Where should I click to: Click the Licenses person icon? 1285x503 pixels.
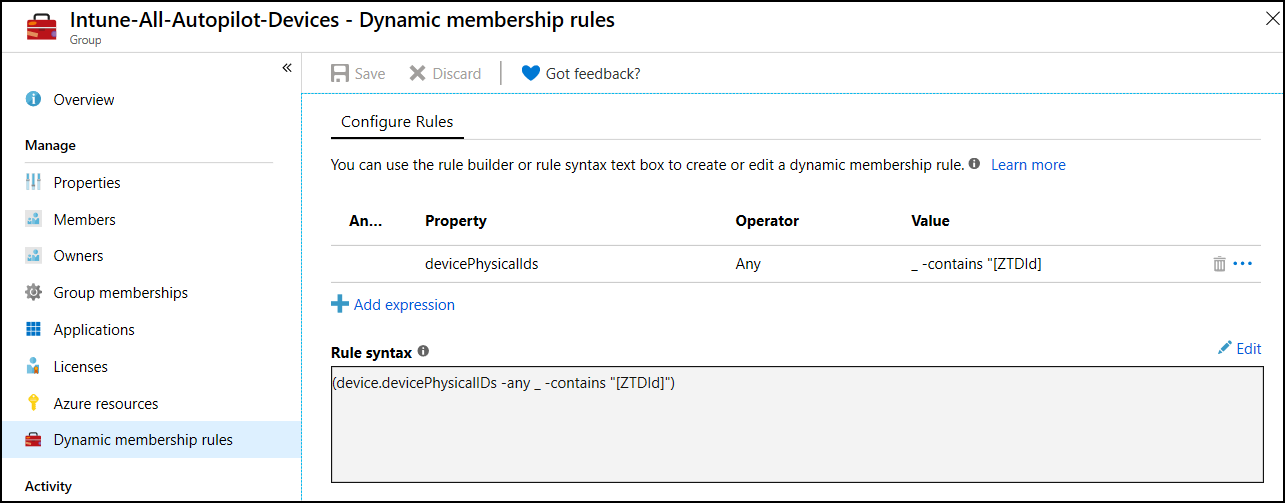33,367
